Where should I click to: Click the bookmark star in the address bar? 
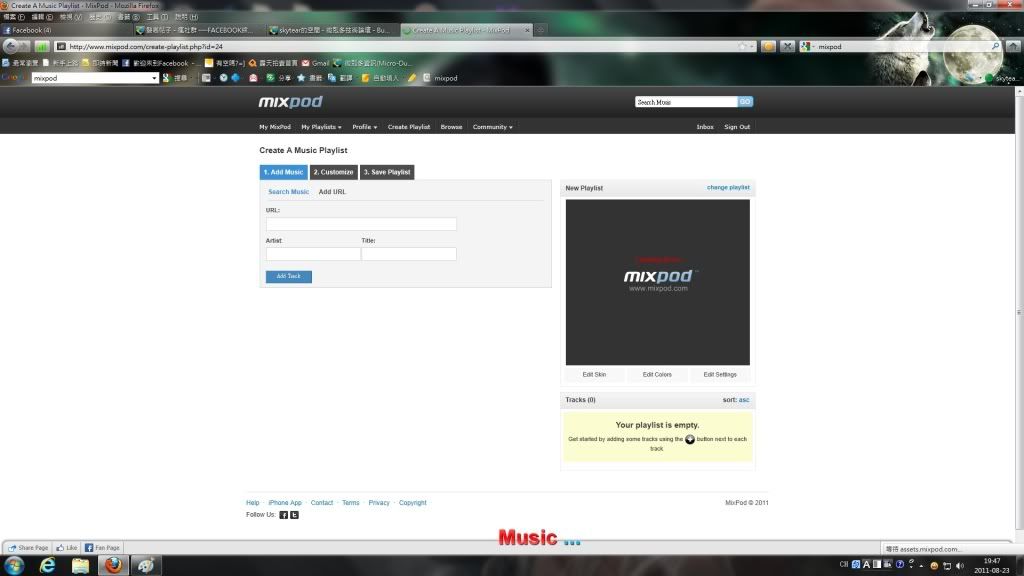742,46
